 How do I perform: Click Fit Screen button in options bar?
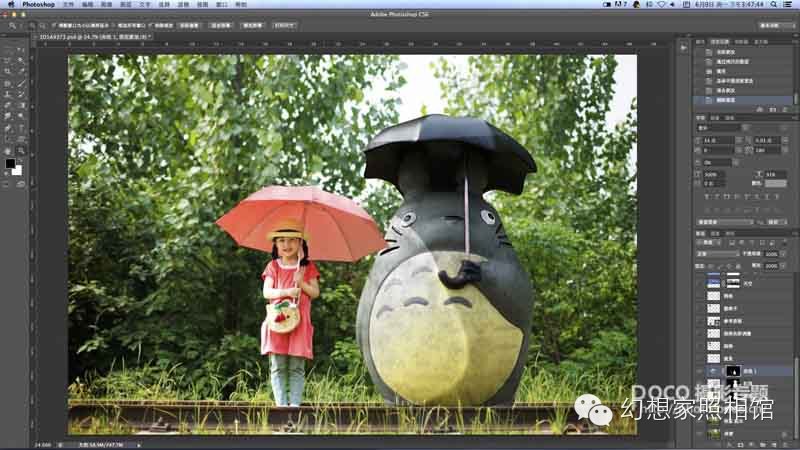pos(221,26)
